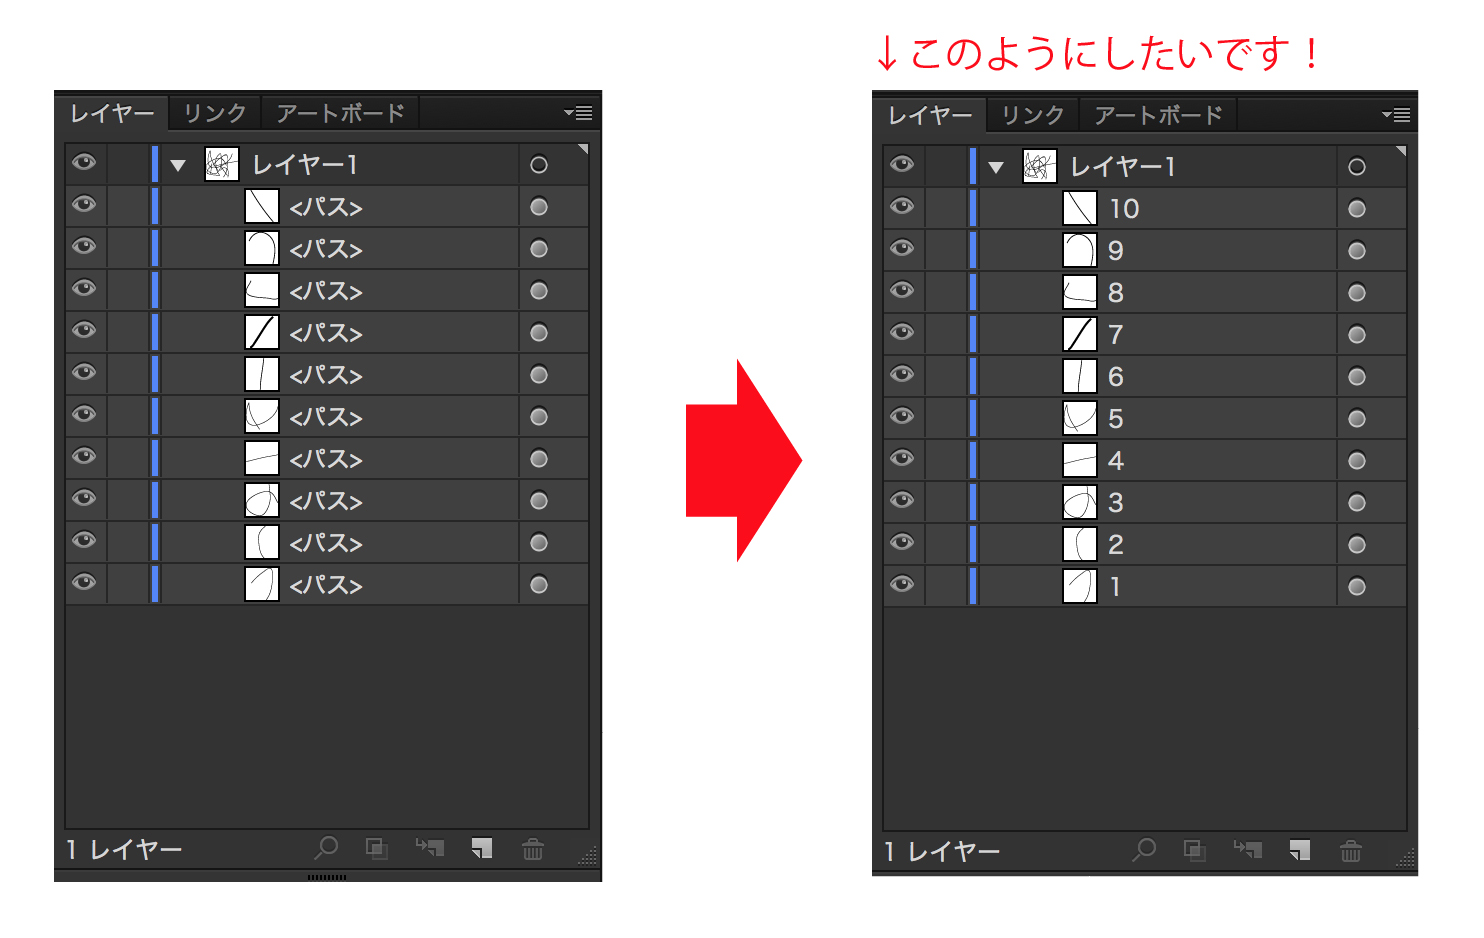Create new layer in right Layers panel
The image size is (1484, 938).
pyautogui.click(x=1299, y=851)
